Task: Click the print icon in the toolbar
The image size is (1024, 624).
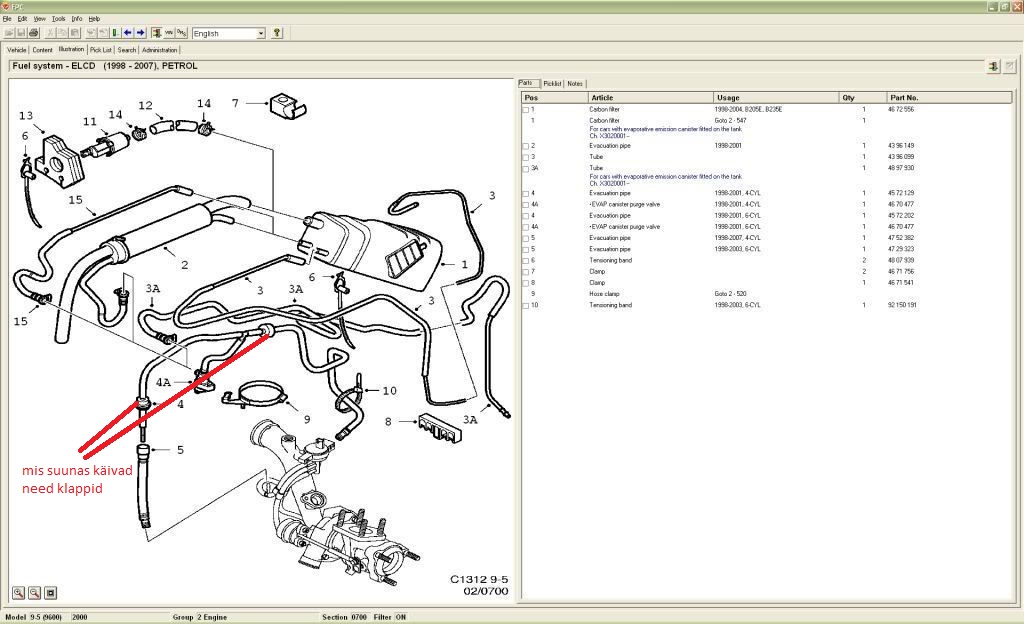Action: point(33,33)
